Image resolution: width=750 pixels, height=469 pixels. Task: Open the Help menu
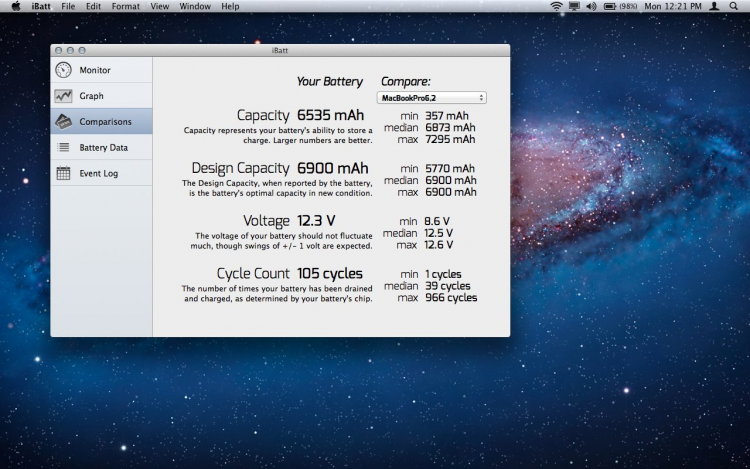click(x=230, y=6)
